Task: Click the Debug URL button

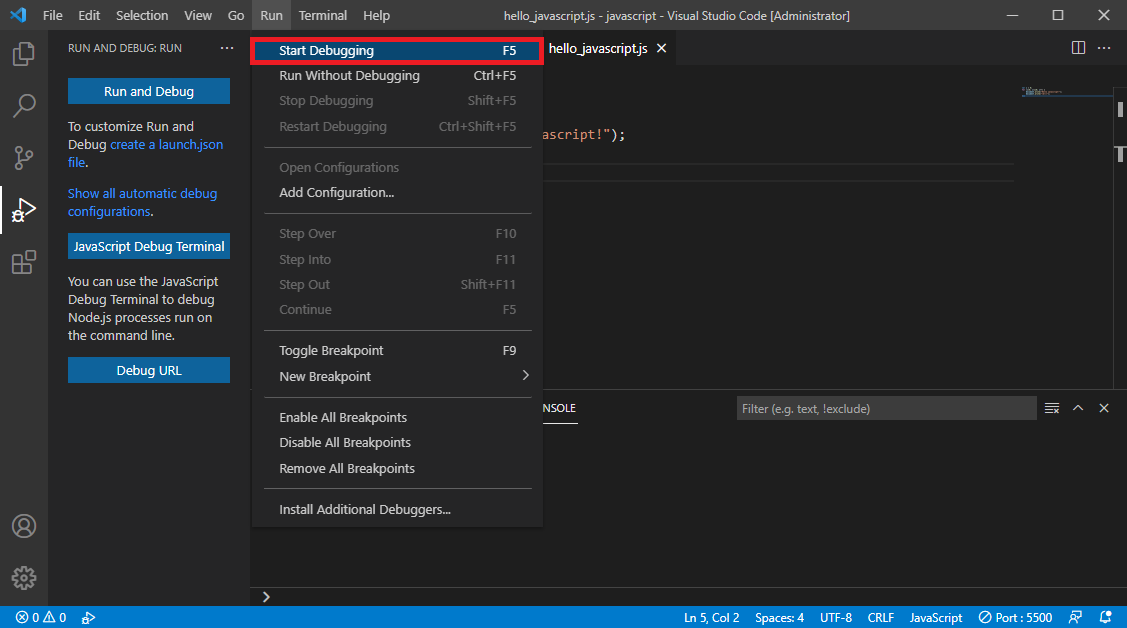Action: (149, 370)
